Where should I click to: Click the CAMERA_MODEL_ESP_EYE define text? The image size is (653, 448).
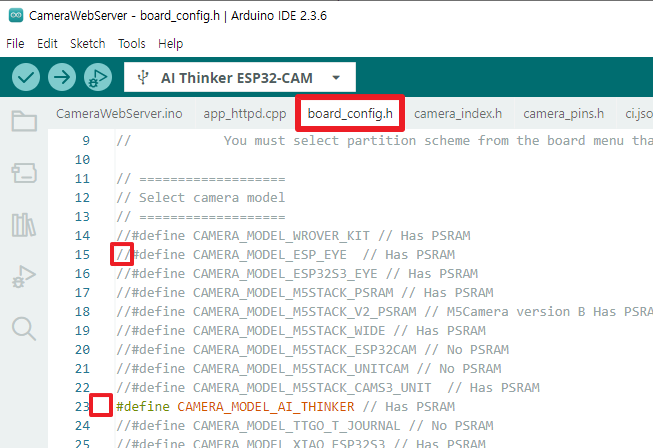(239, 254)
